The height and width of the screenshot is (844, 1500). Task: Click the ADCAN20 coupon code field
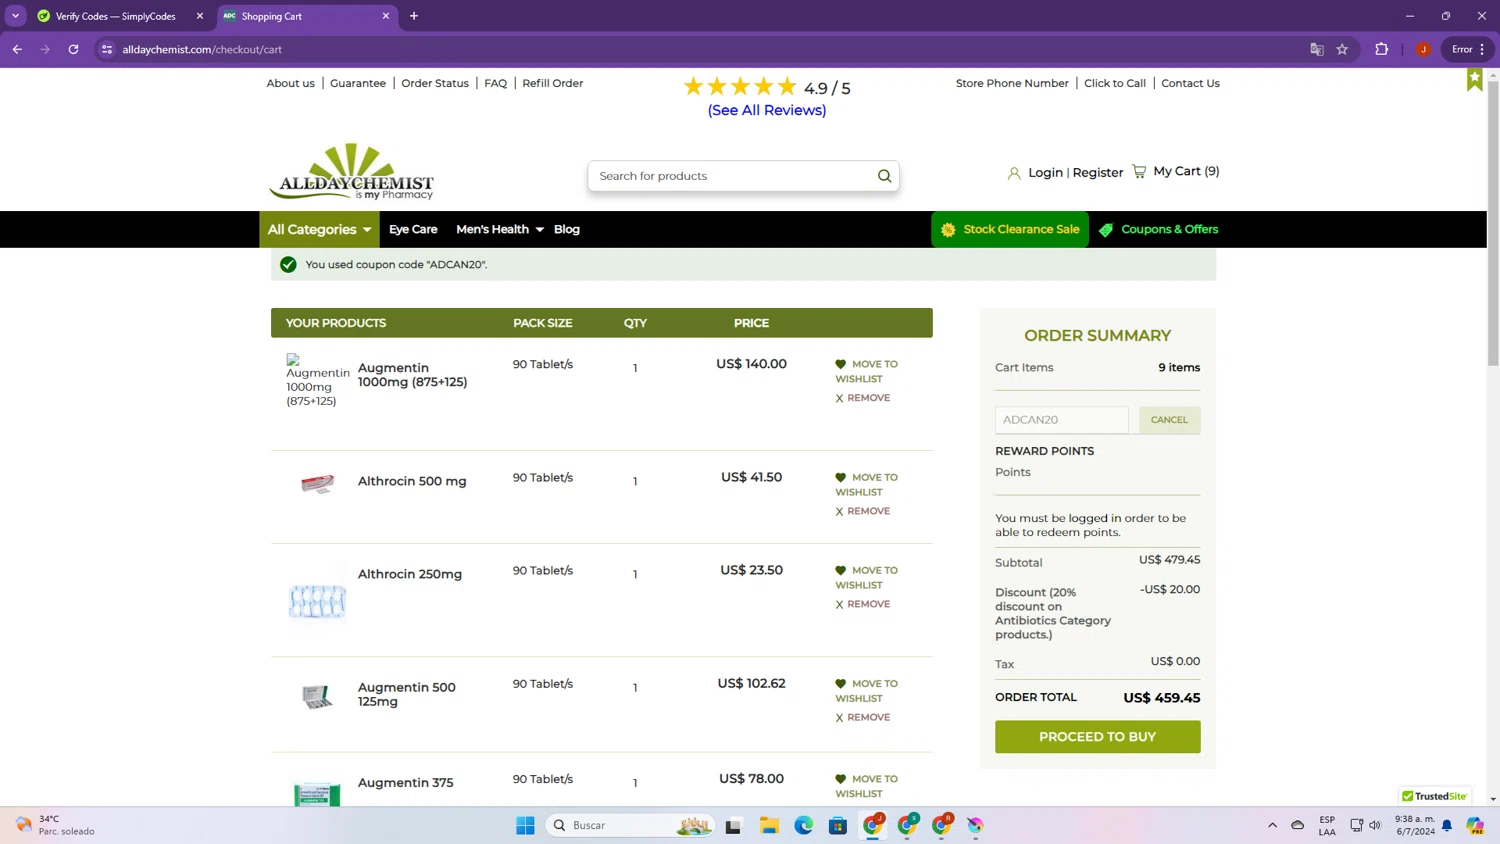click(1061, 420)
